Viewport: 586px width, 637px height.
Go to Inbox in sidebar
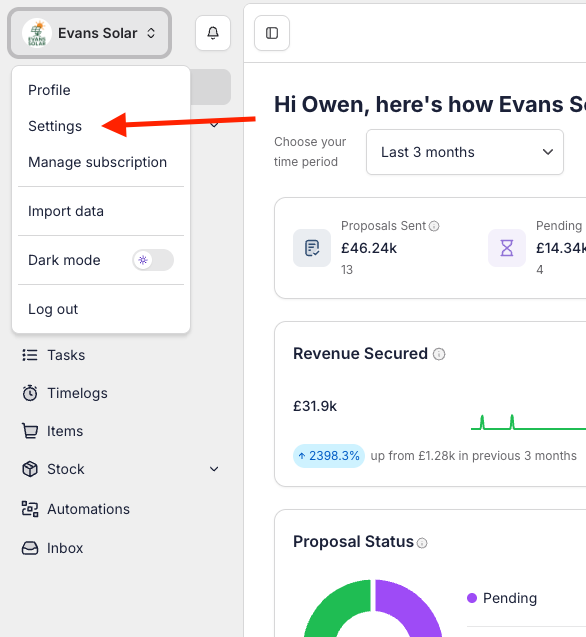[65, 548]
